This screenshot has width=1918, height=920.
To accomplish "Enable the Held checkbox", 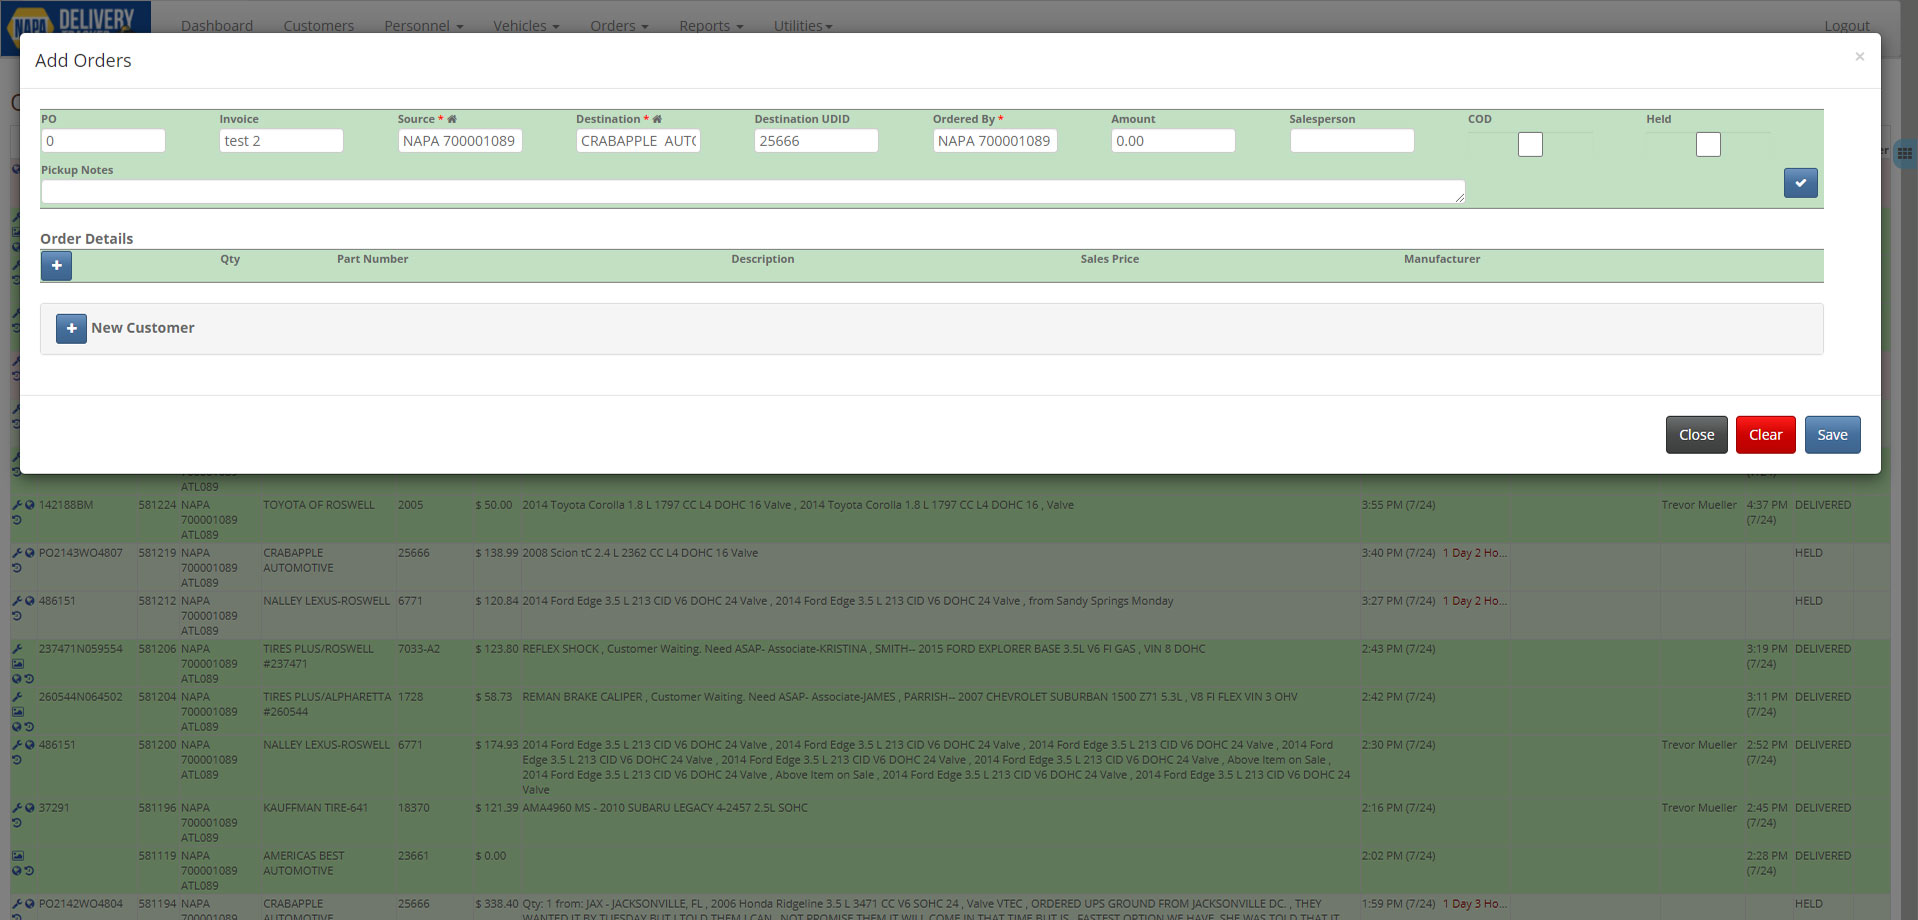I will coord(1708,144).
